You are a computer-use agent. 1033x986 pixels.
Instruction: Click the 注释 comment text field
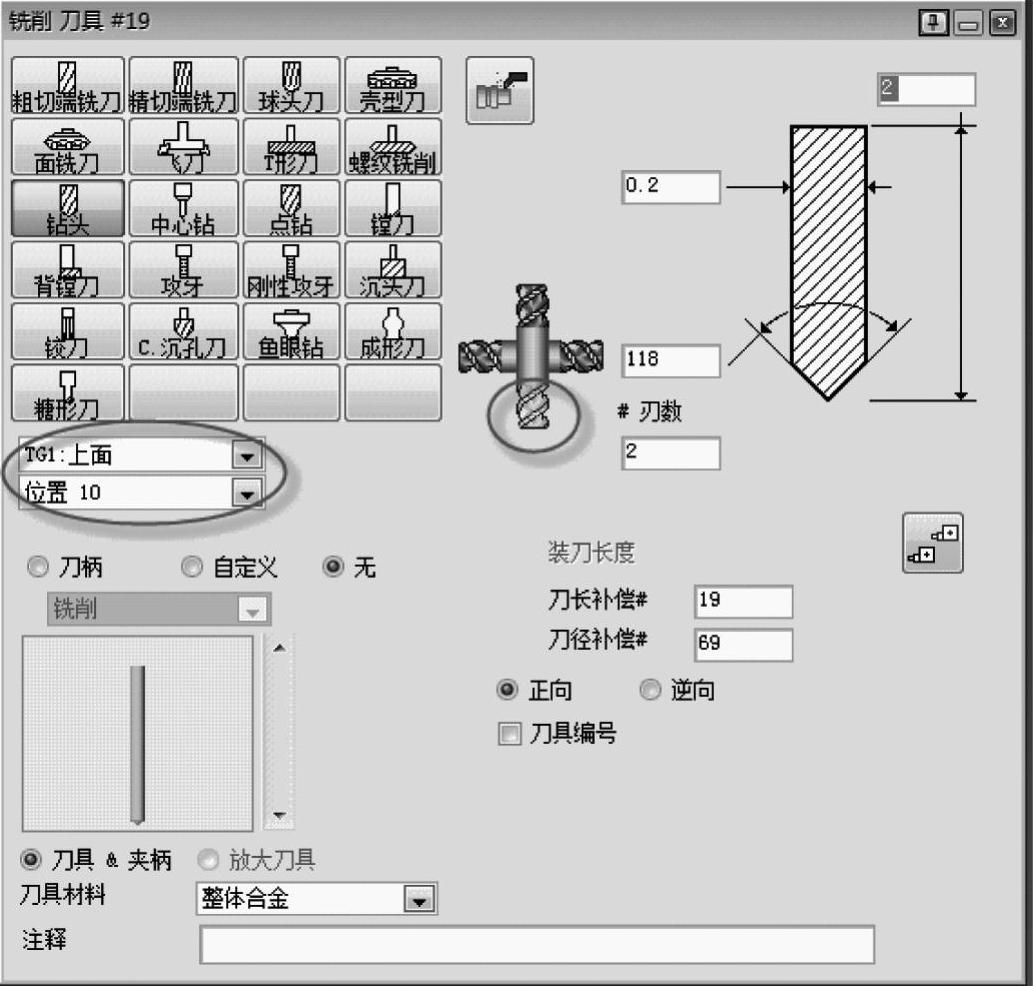point(536,945)
